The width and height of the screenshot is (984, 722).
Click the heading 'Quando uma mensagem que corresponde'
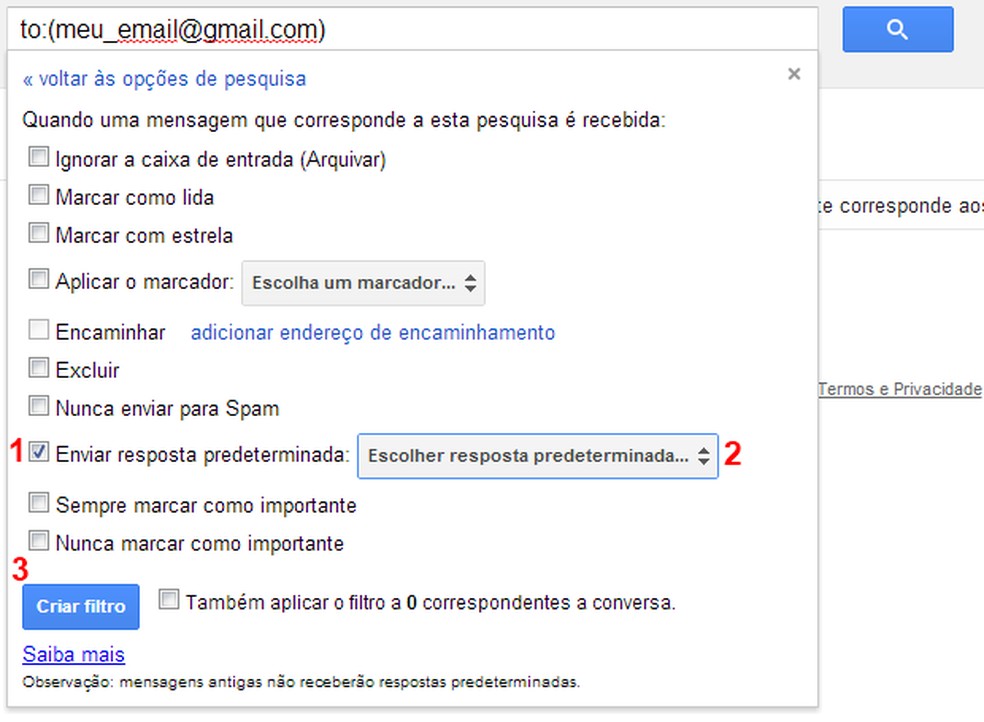(x=344, y=120)
